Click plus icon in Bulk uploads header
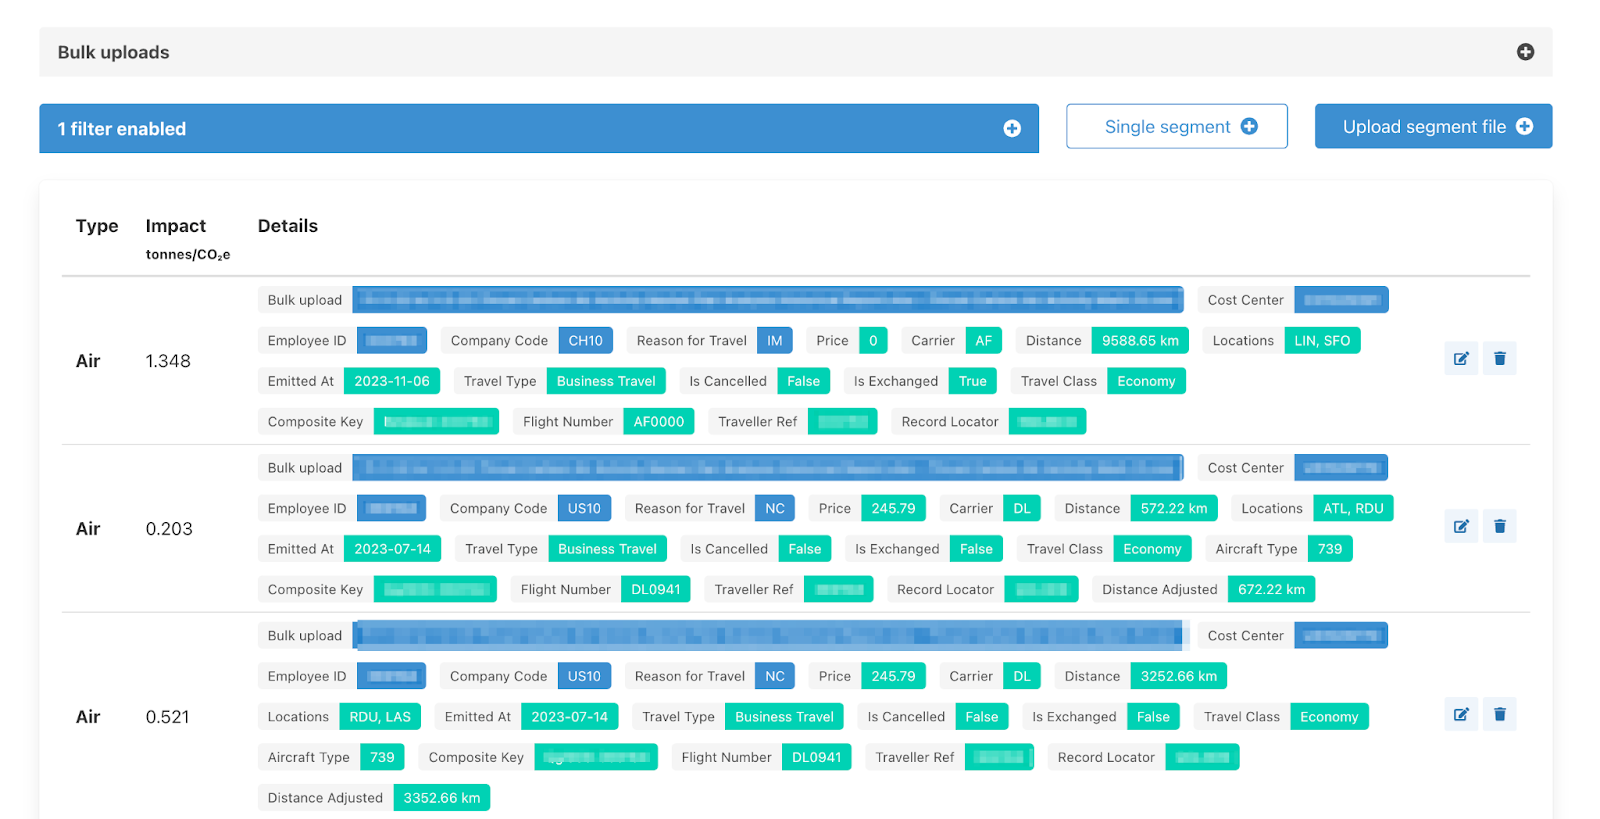1600x819 pixels. [x=1524, y=52]
